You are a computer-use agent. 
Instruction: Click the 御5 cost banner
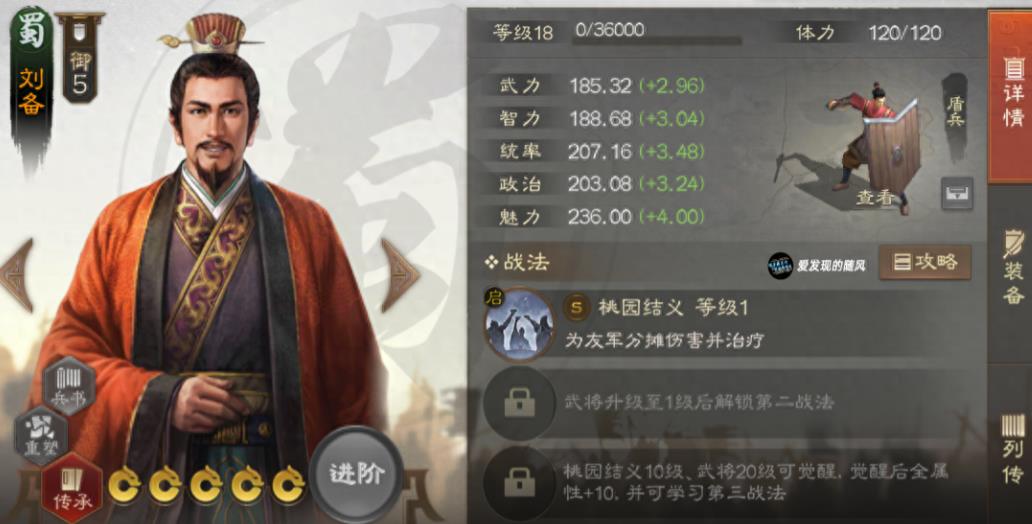(80, 58)
